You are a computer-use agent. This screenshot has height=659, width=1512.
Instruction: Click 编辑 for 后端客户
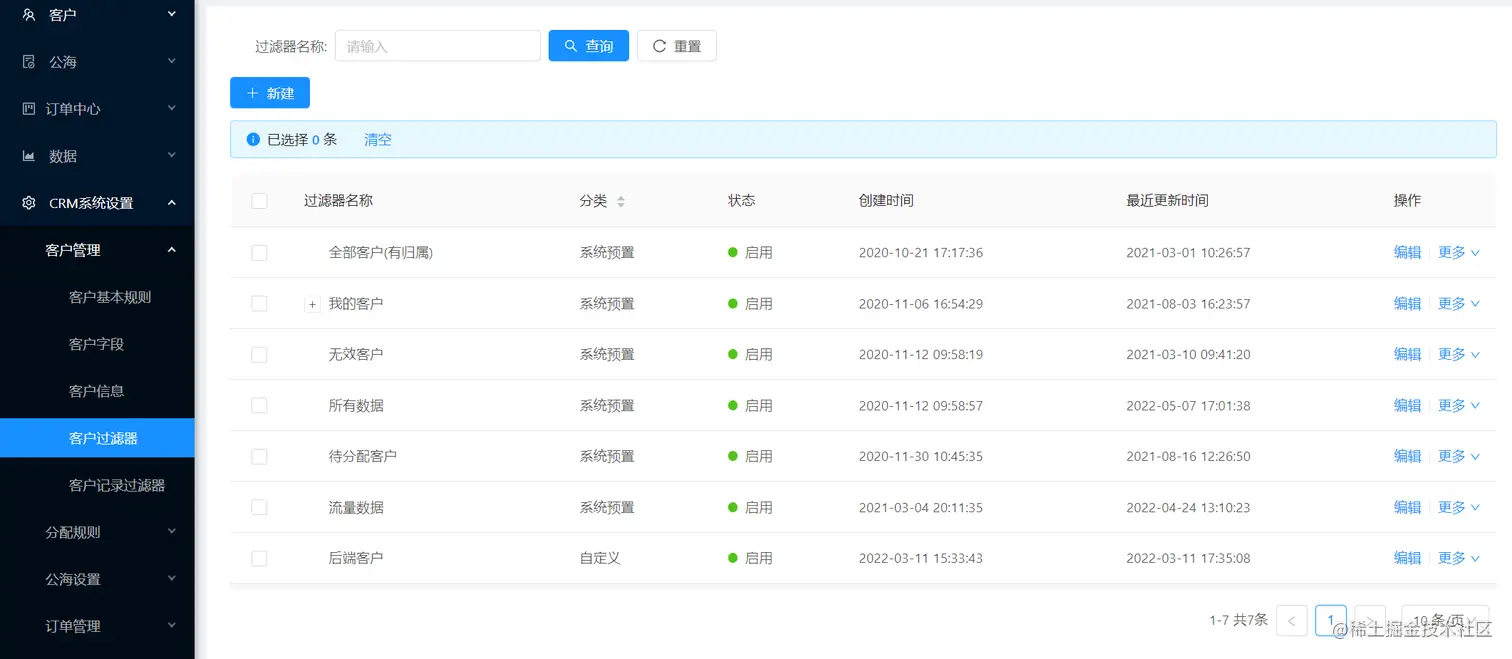point(1408,558)
